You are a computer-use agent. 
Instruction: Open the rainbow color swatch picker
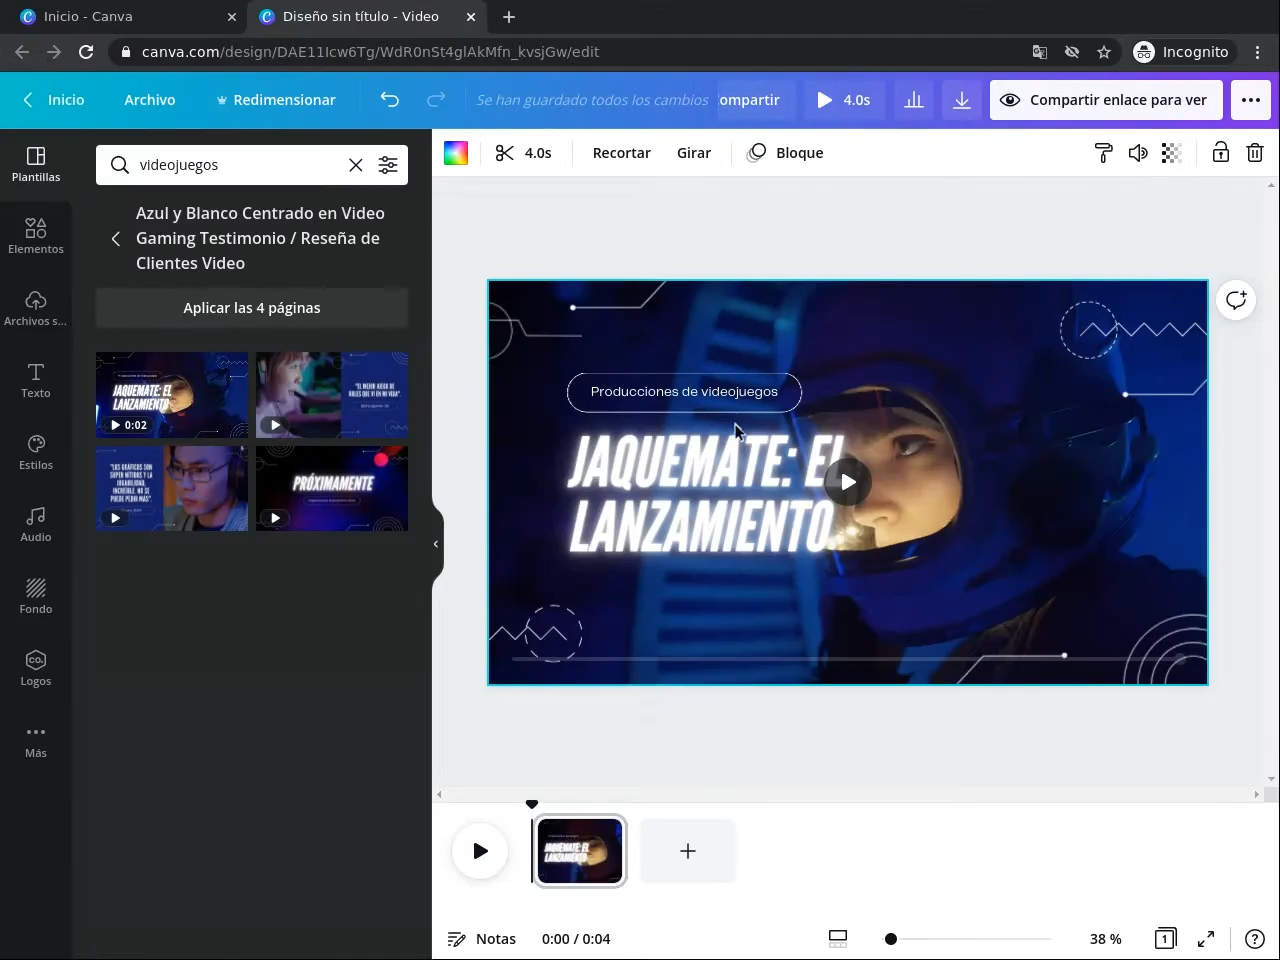tap(456, 153)
